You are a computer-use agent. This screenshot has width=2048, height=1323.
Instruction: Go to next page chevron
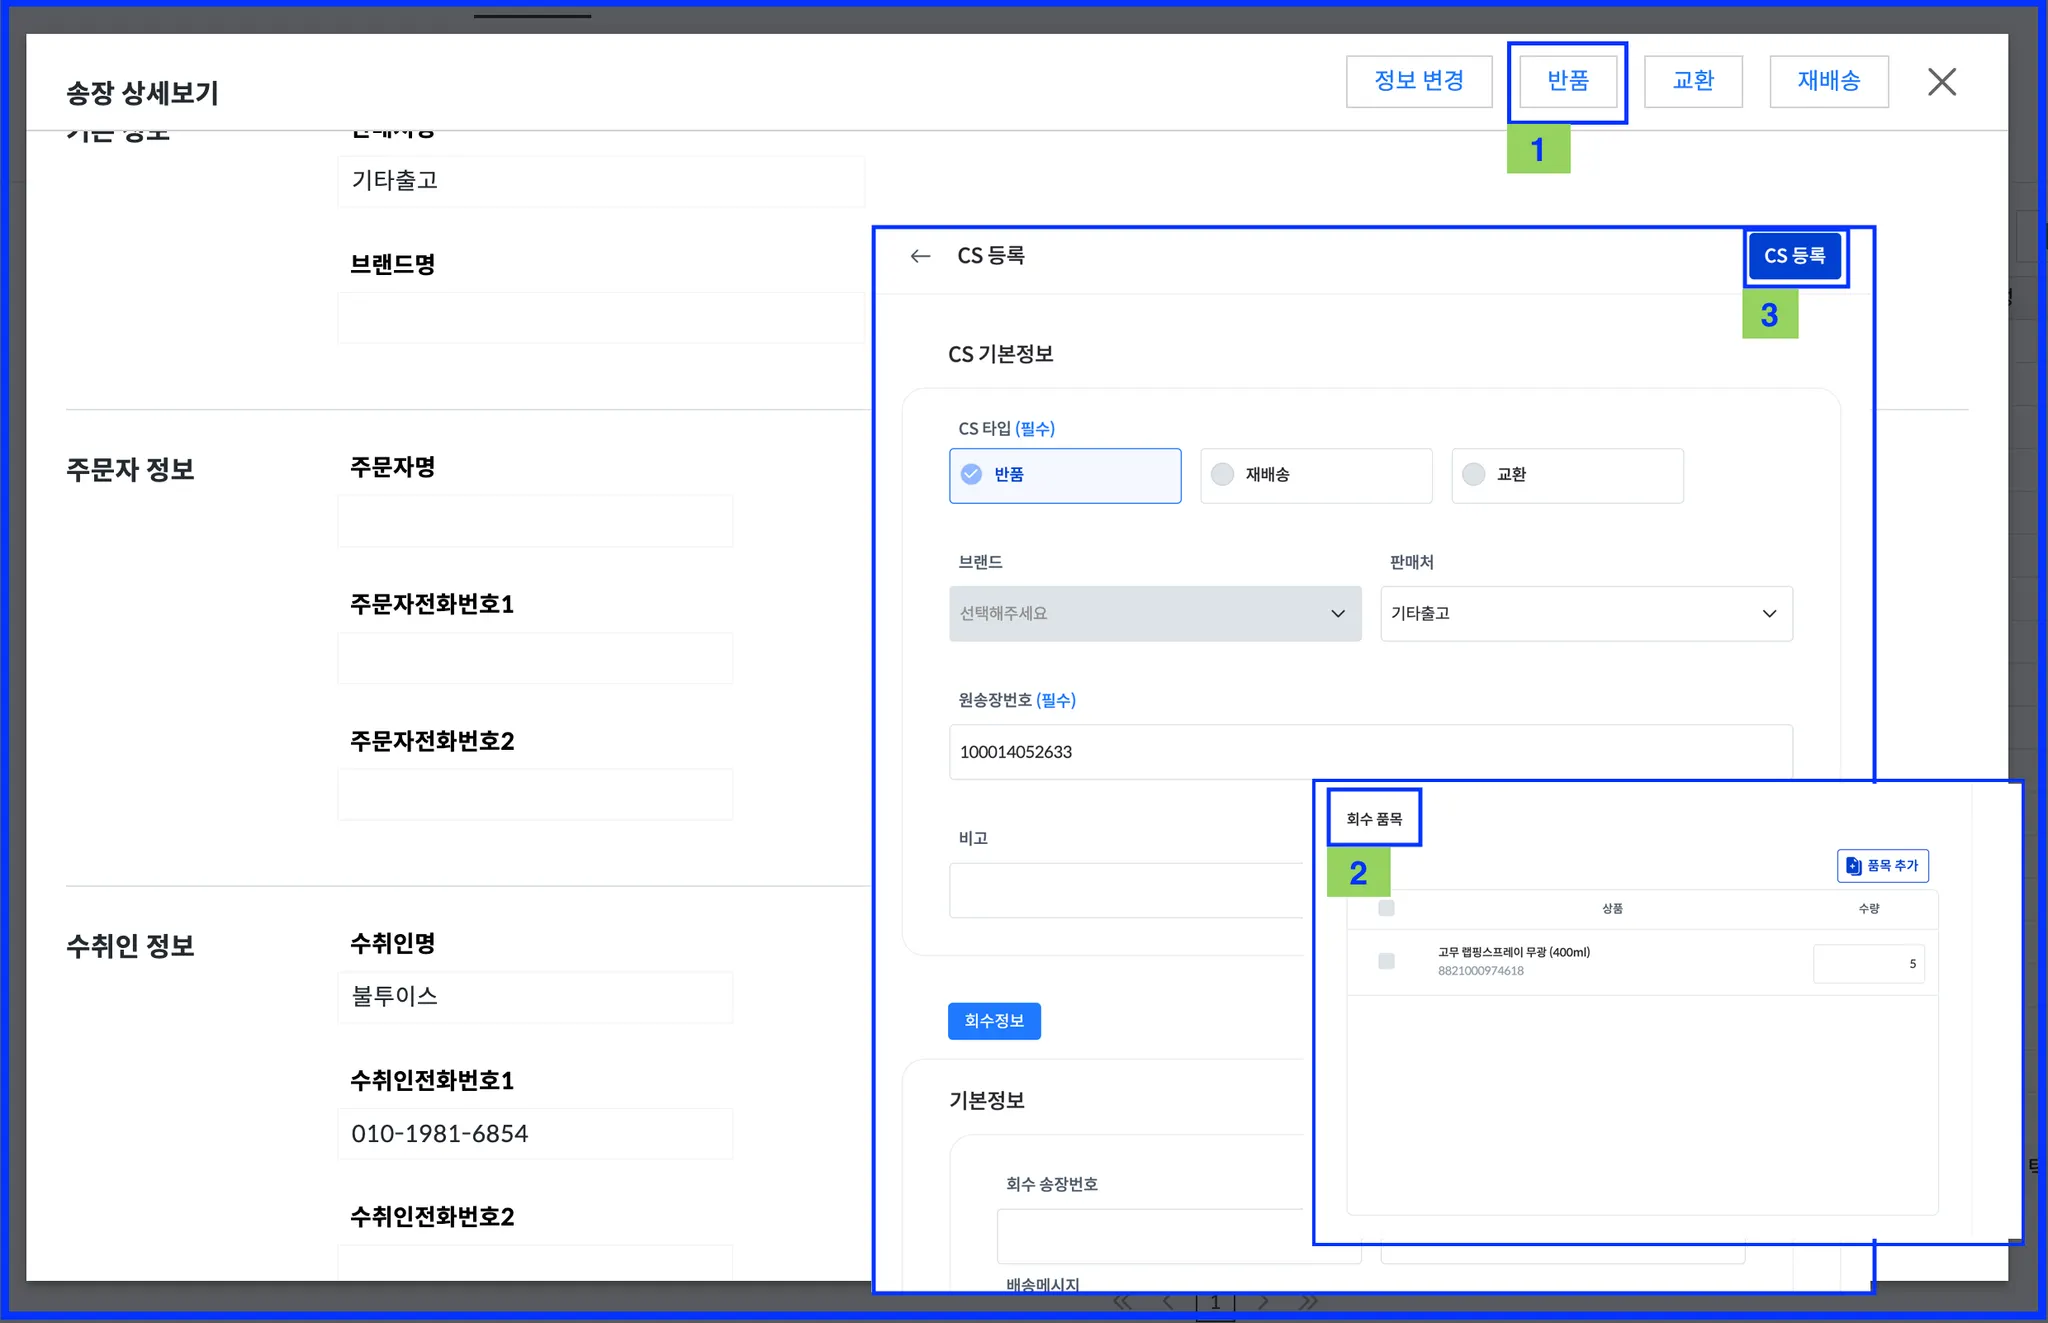1264,1302
